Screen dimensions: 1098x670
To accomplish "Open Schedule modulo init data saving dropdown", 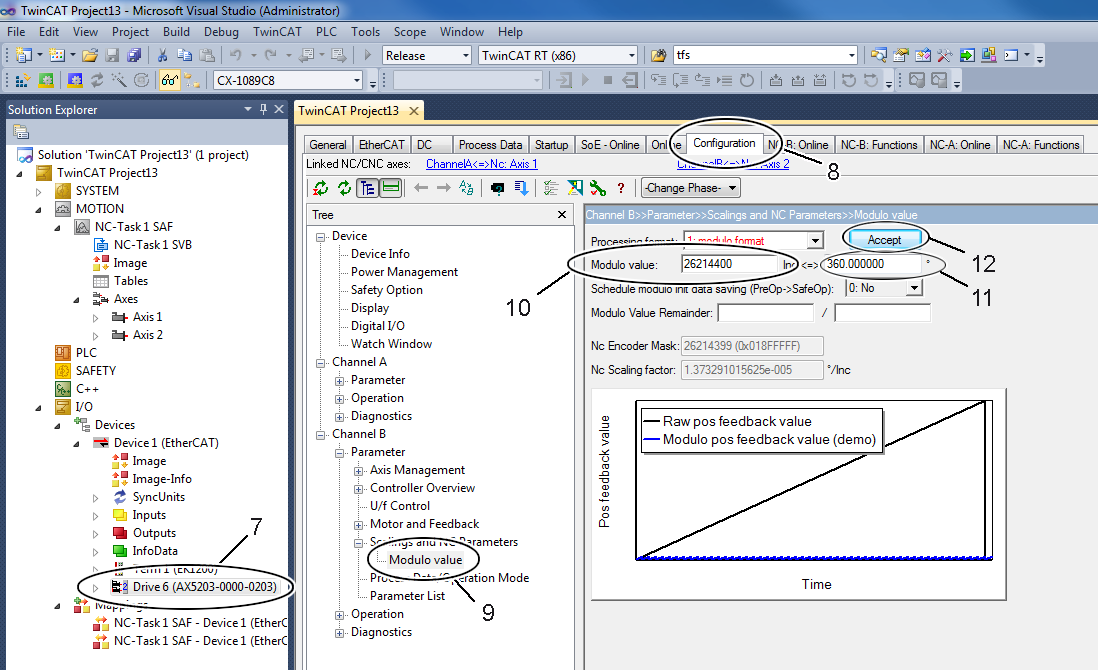I will 914,288.
